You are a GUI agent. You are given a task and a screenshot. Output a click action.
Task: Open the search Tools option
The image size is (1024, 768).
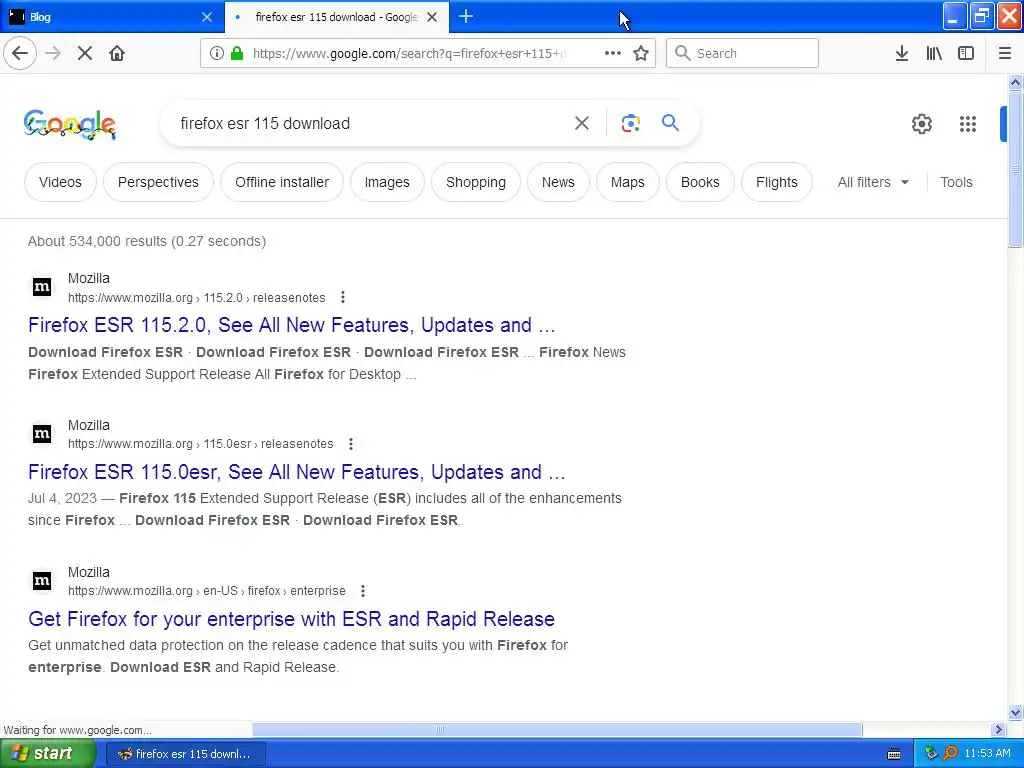[956, 182]
